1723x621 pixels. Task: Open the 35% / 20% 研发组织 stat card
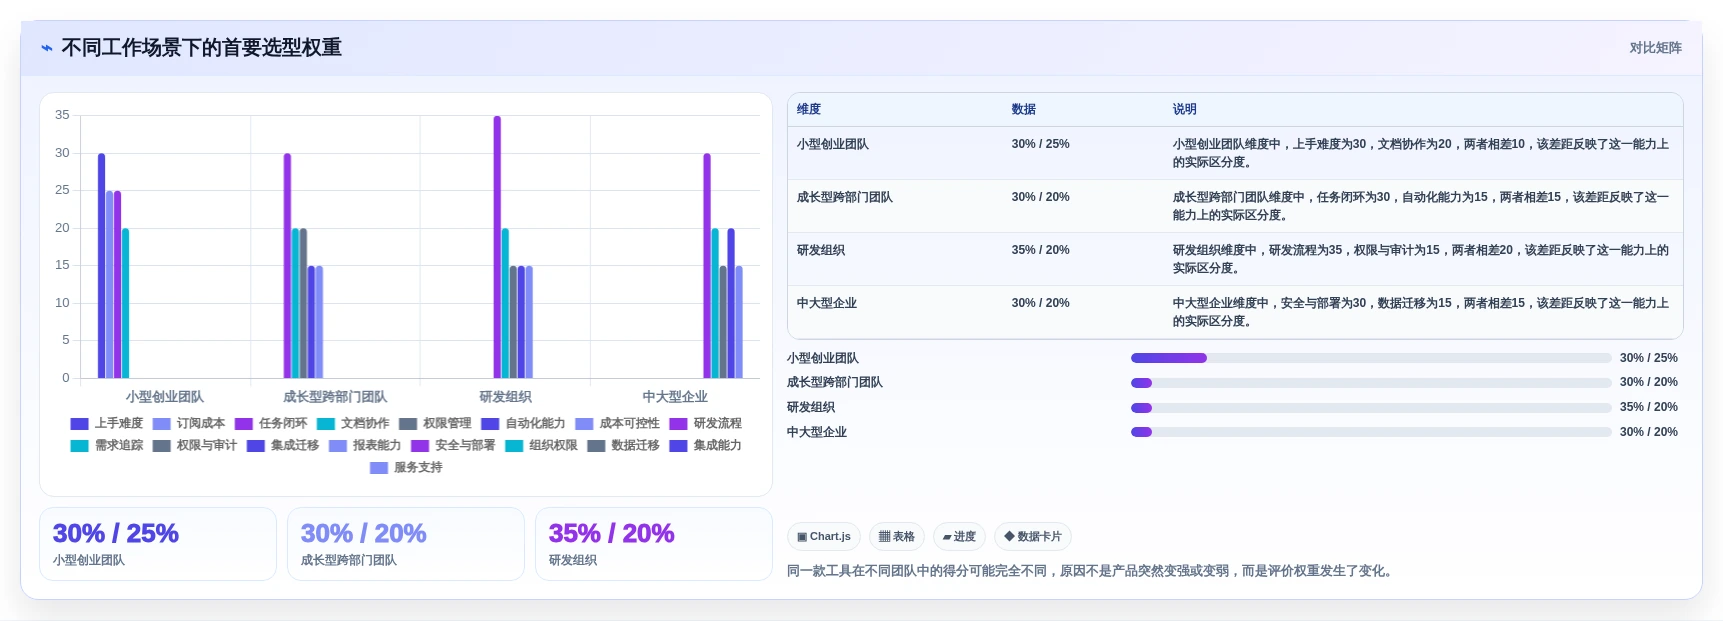(x=654, y=544)
